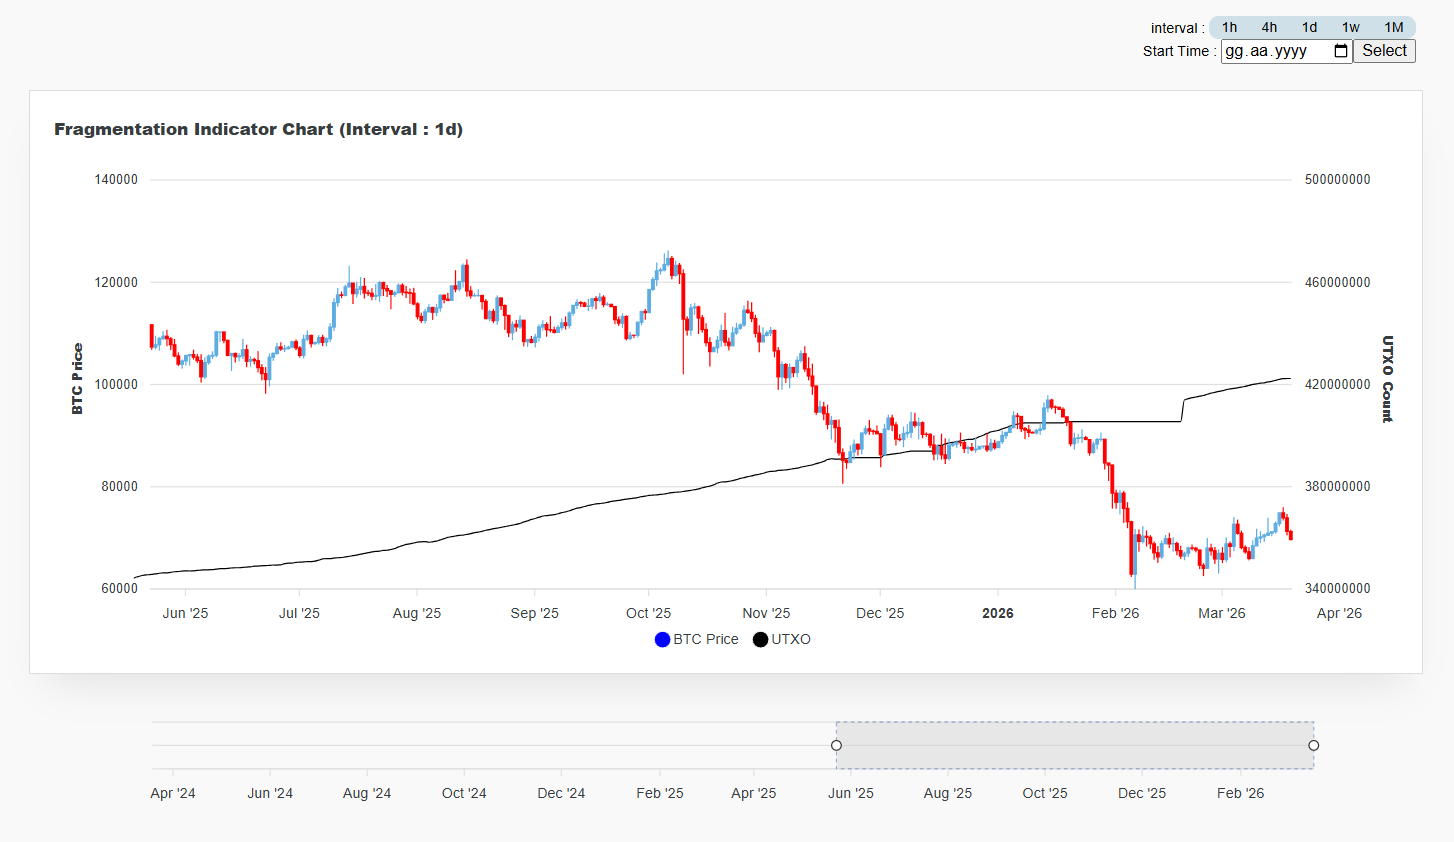Click navigator track near Apr '24

[173, 745]
